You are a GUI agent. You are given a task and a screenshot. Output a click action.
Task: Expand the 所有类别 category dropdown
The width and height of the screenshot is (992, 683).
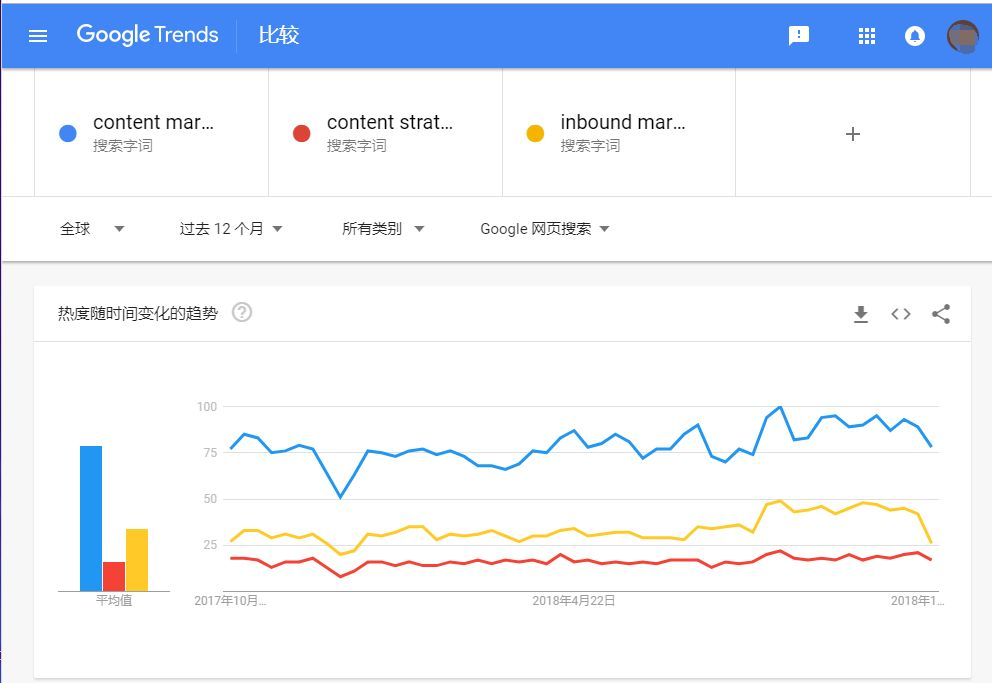[x=383, y=229]
